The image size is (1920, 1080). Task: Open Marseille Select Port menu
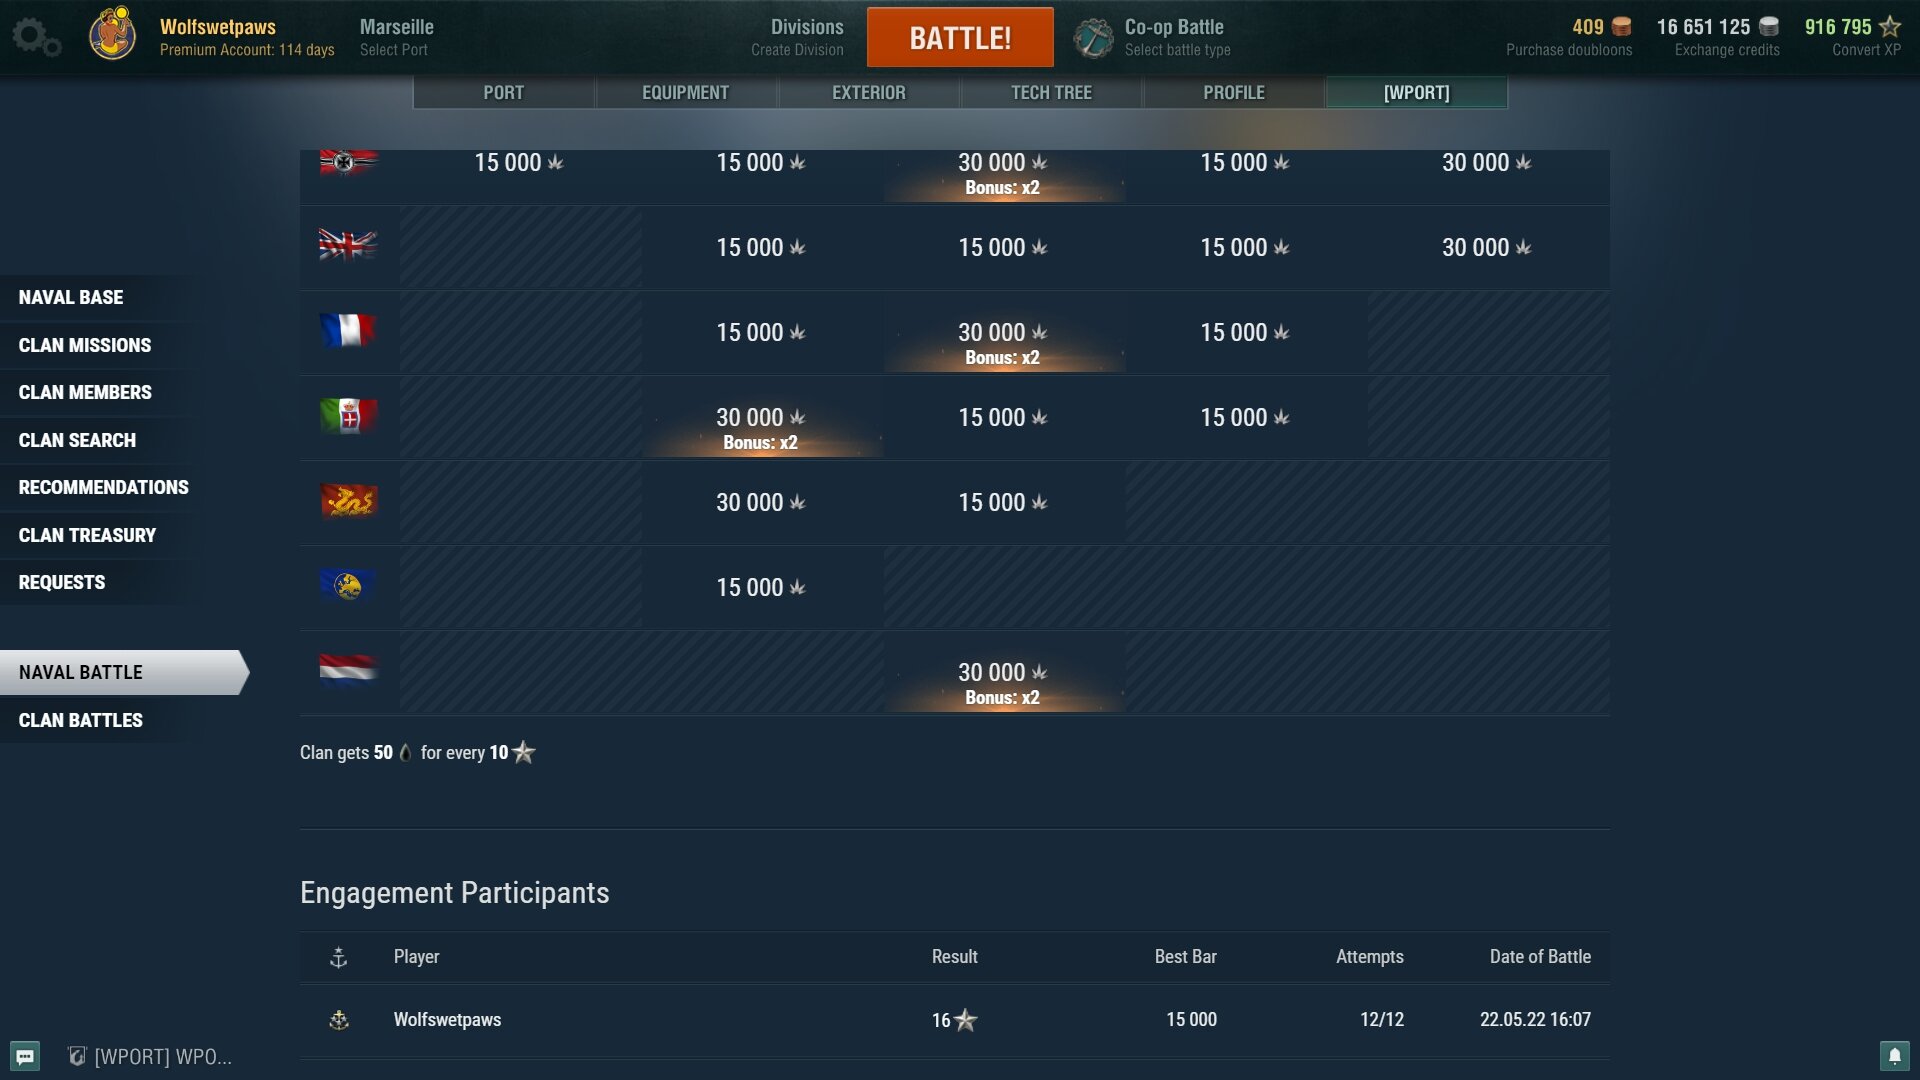(x=396, y=37)
